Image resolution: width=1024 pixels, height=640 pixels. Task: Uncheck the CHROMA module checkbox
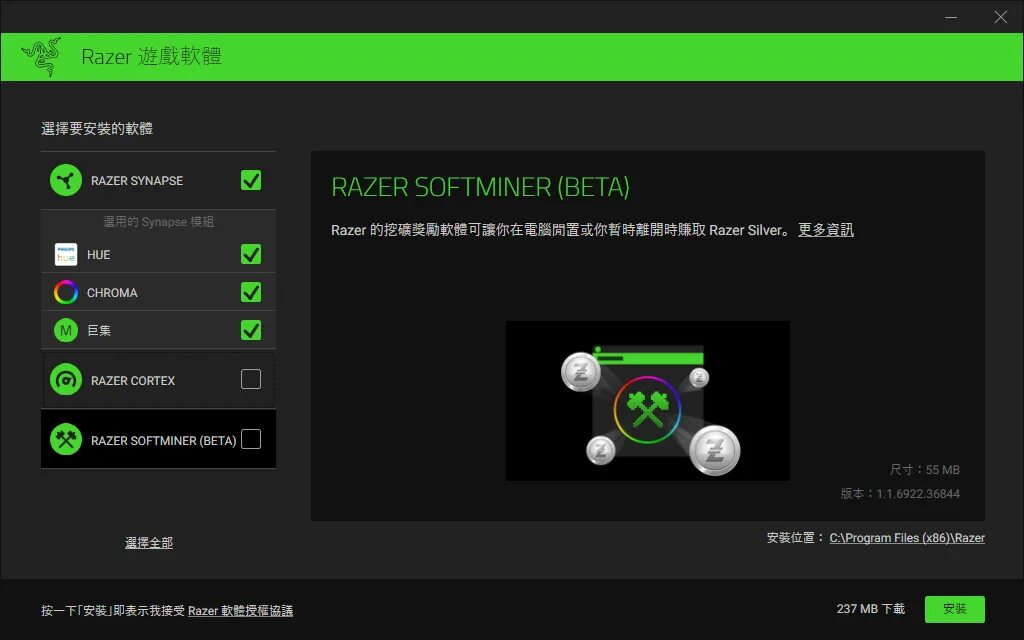[x=251, y=292]
